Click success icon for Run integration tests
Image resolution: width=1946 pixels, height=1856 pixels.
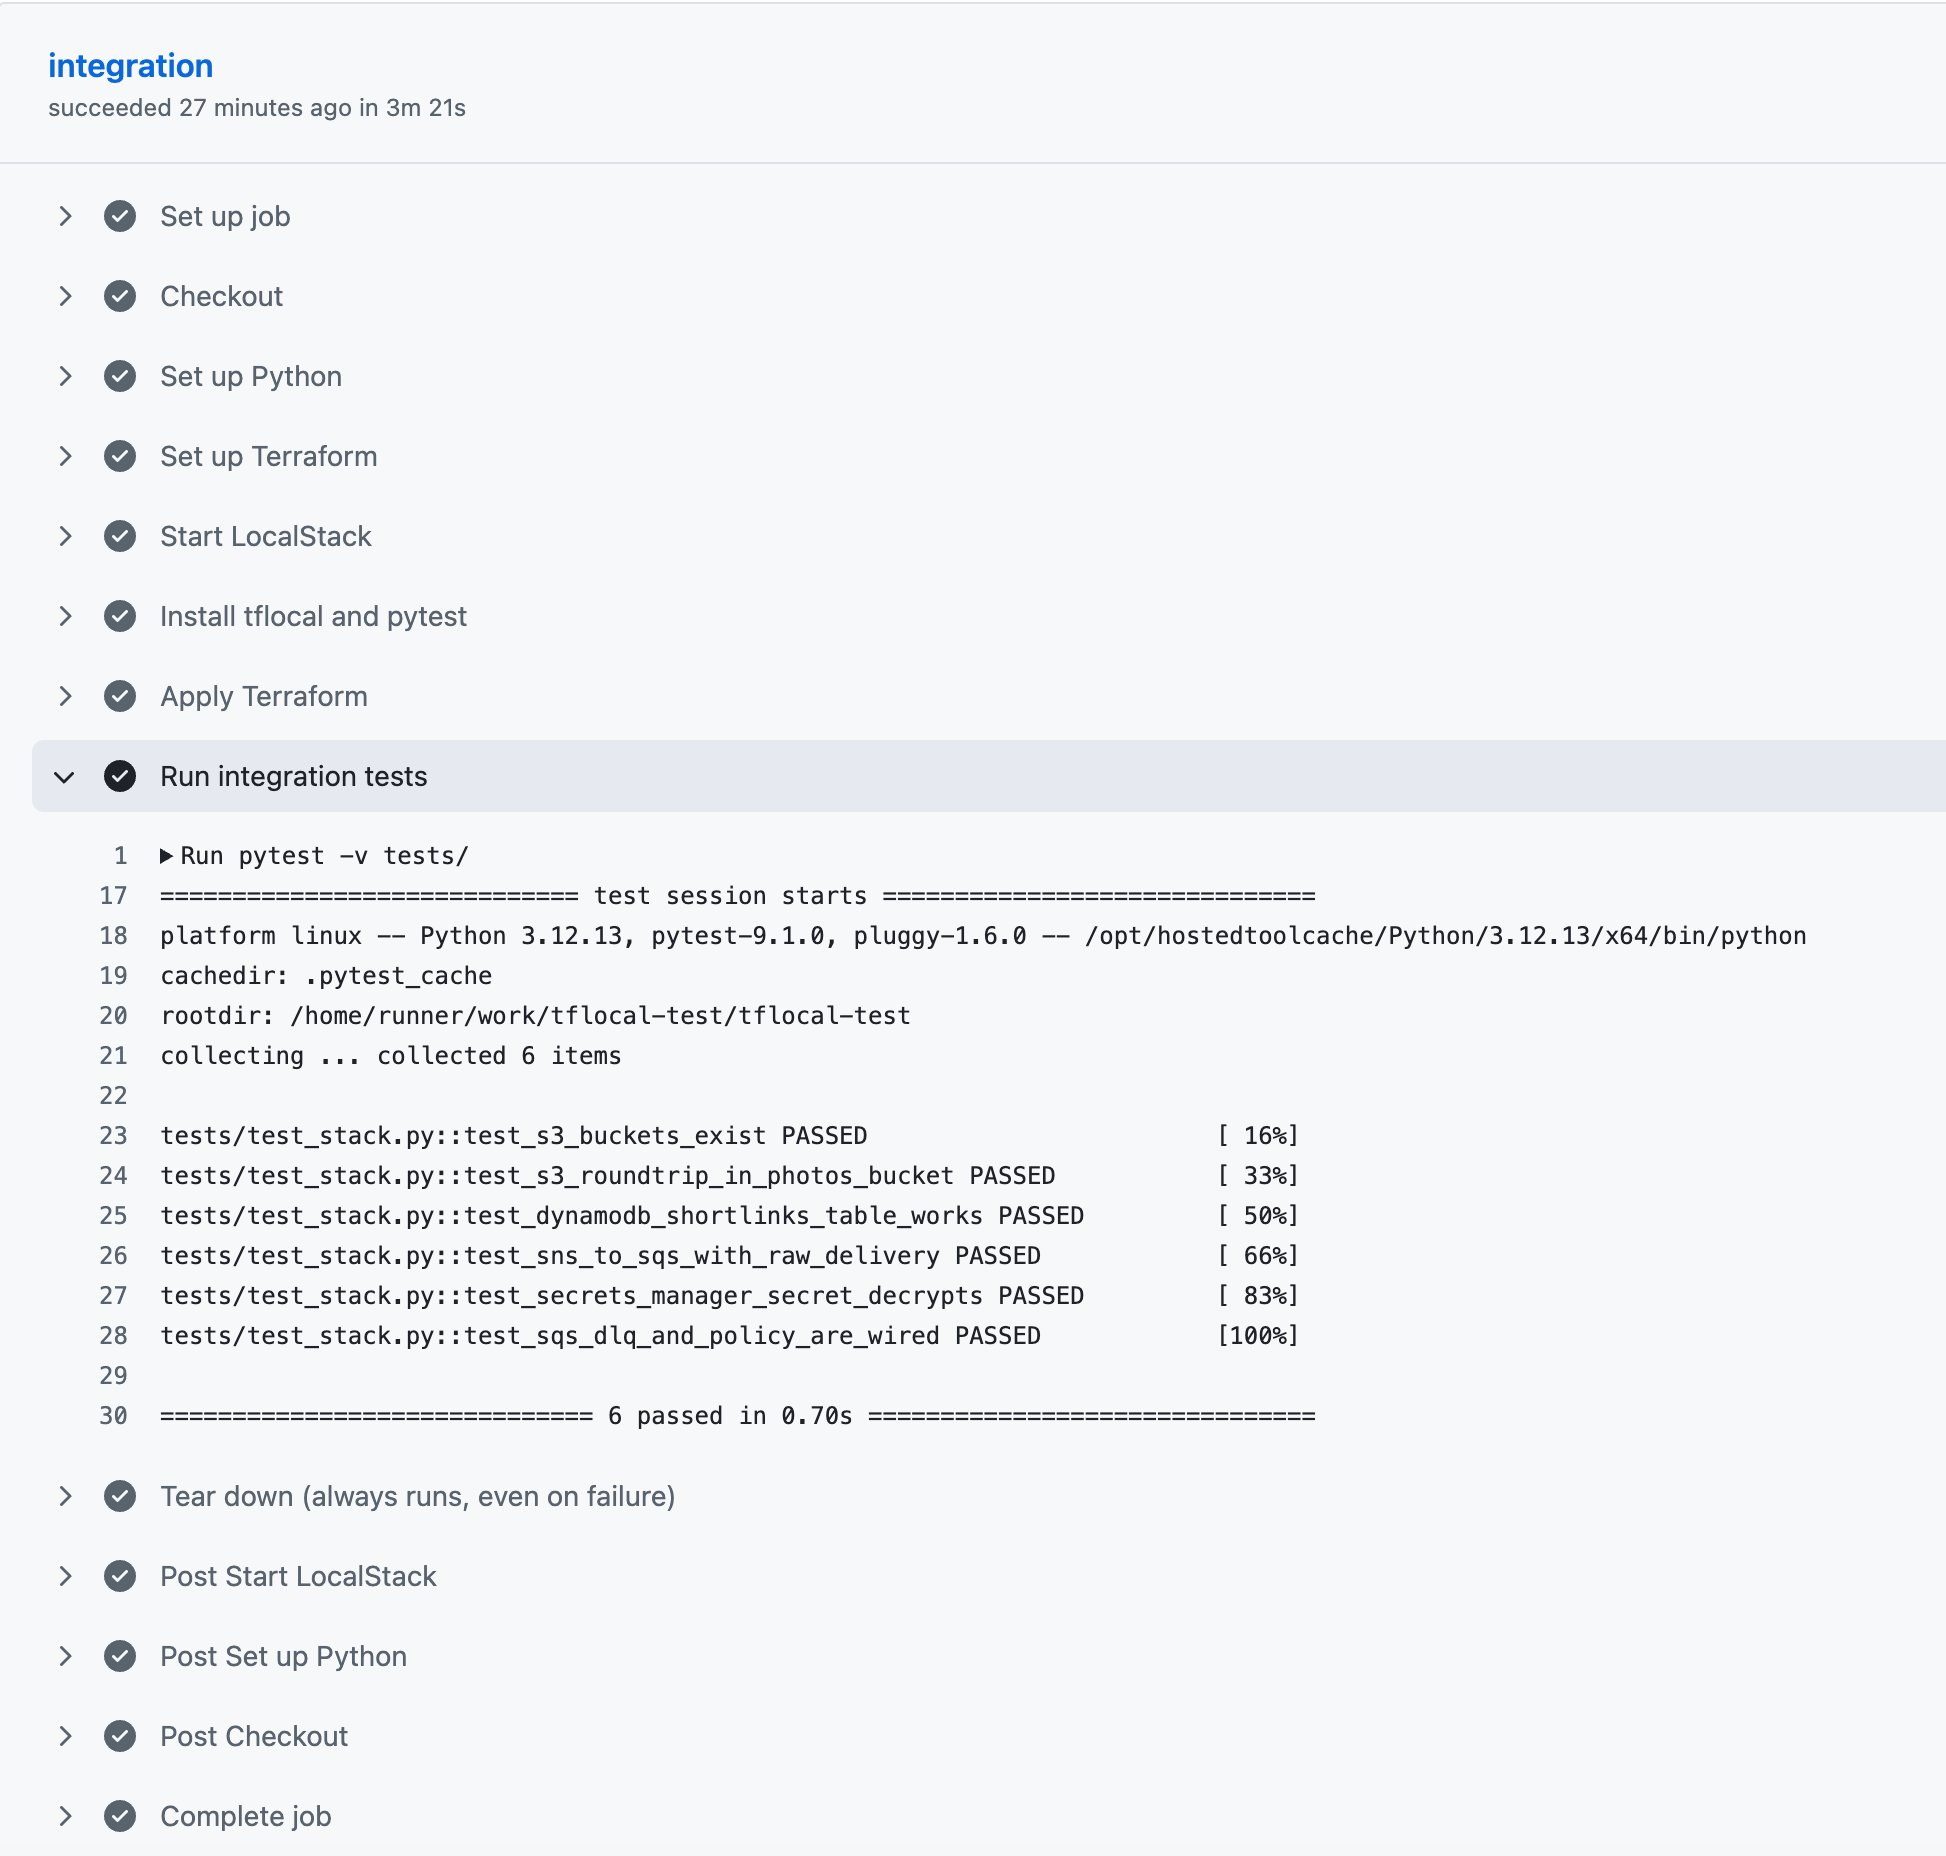point(120,776)
